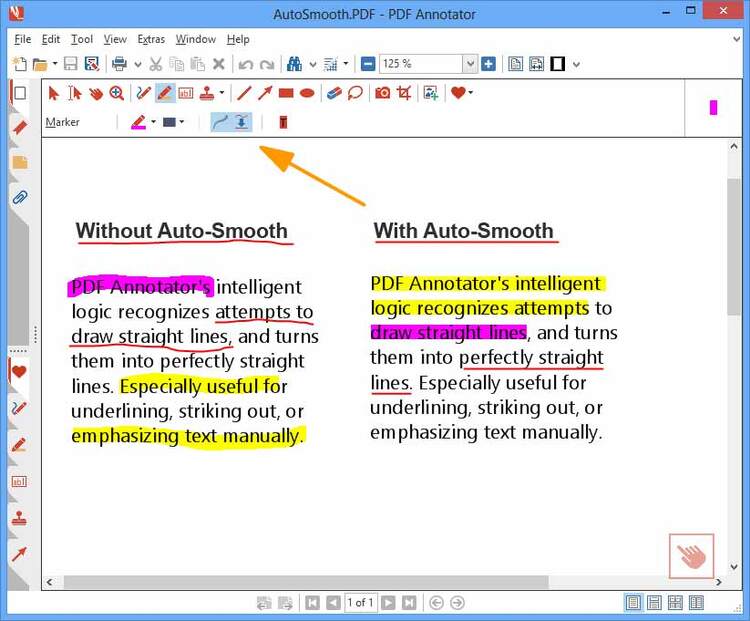Click the Print icon
Image resolution: width=750 pixels, height=621 pixels.
(x=119, y=64)
